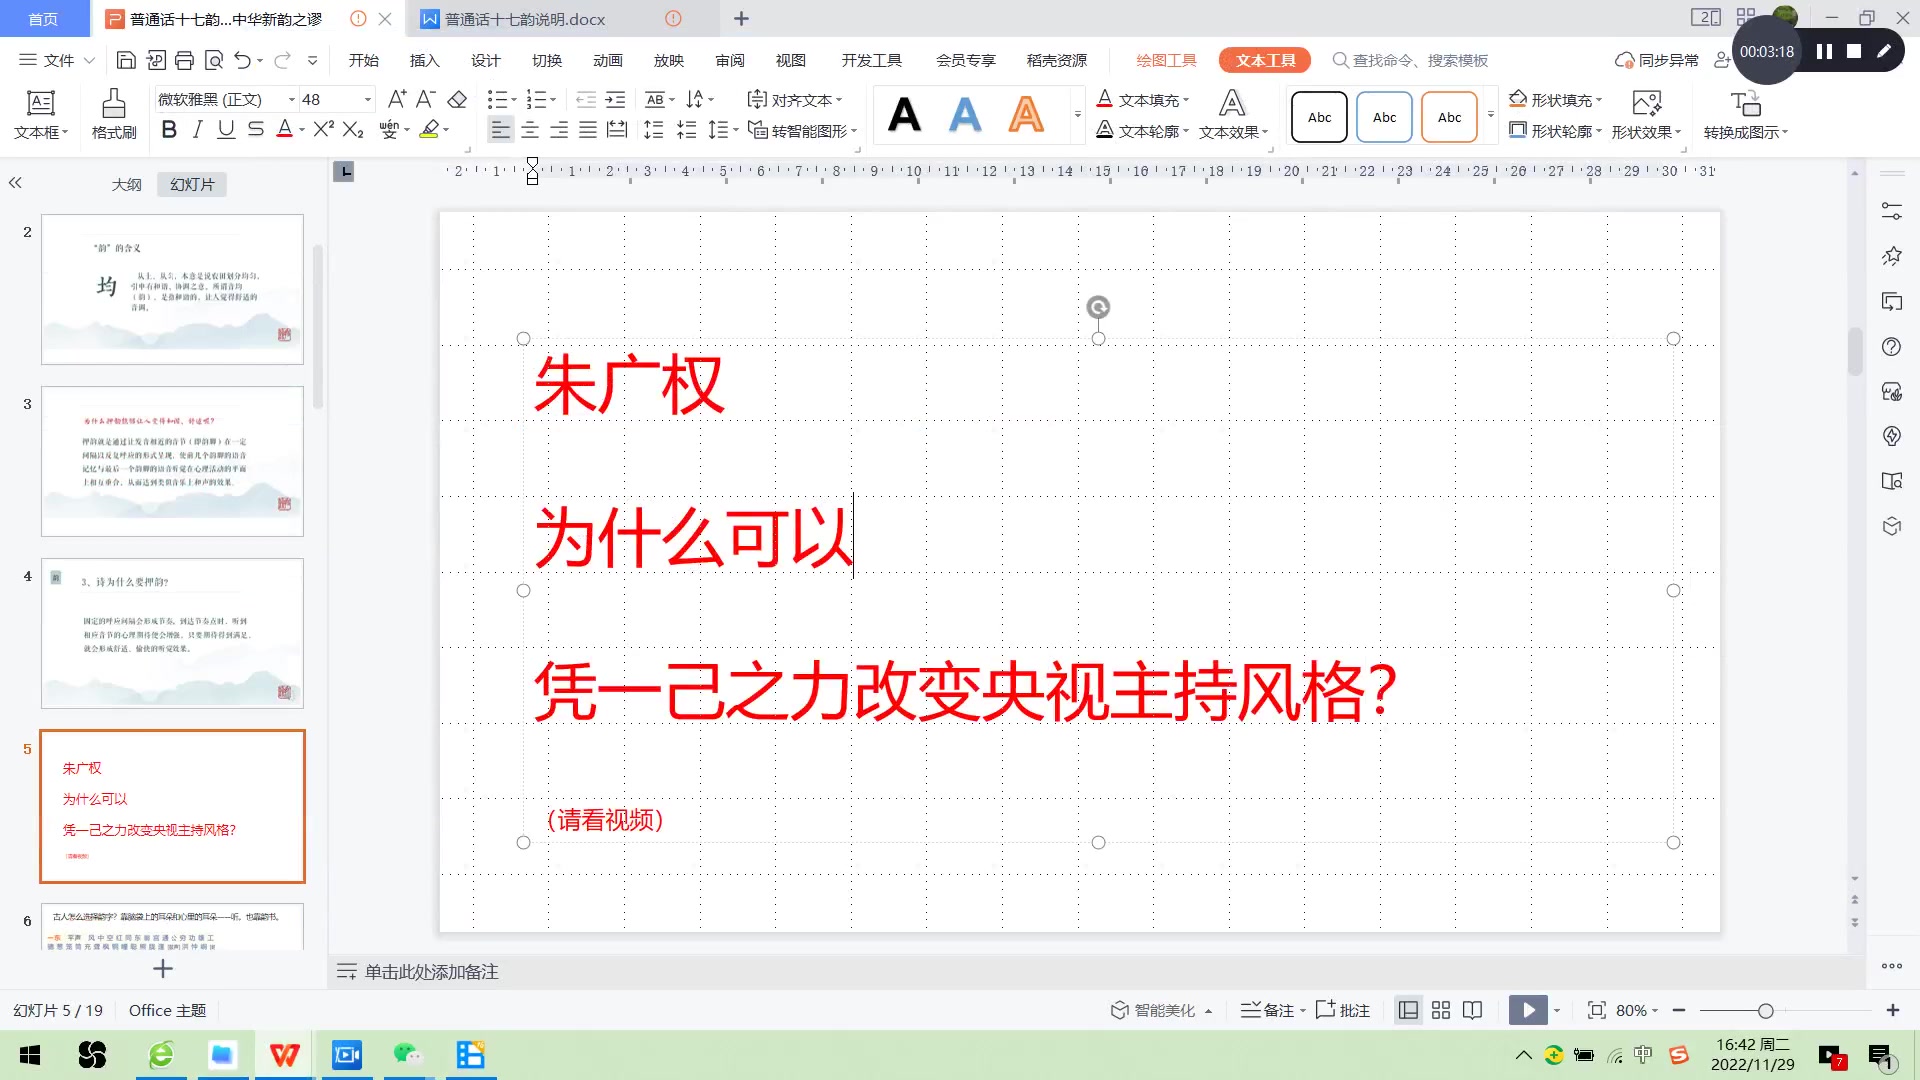Viewport: 1920px width, 1080px height.
Task: Pause the screen recording timer
Action: click(1824, 51)
